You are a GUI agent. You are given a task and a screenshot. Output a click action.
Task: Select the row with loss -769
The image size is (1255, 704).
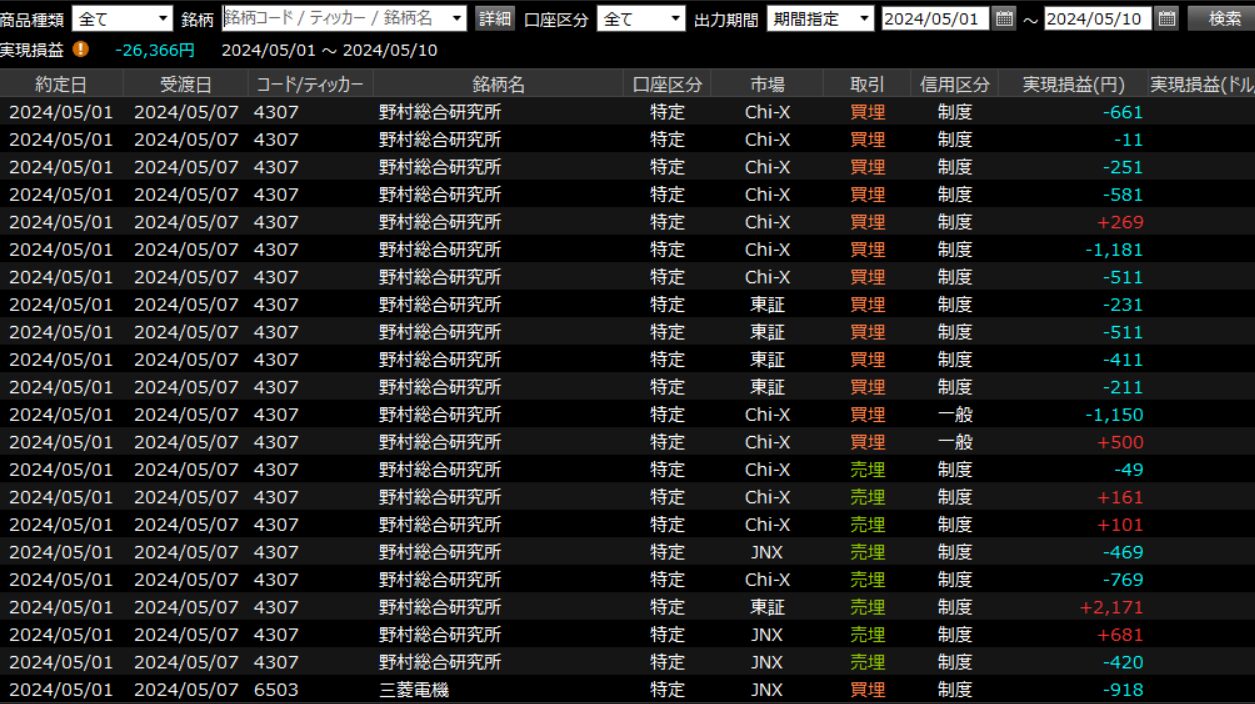pyautogui.click(x=627, y=580)
